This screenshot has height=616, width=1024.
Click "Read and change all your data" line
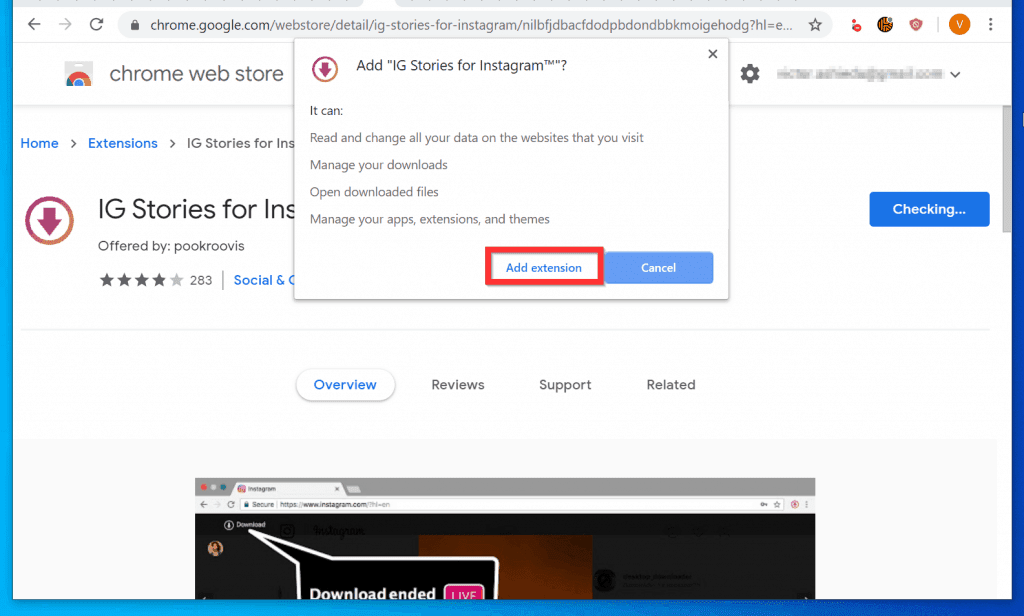coord(477,138)
